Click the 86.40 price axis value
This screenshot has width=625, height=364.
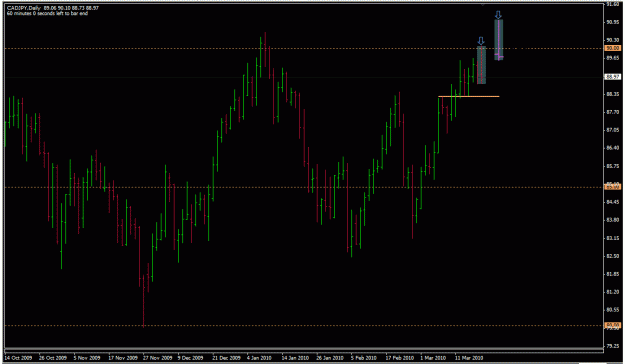click(613, 148)
